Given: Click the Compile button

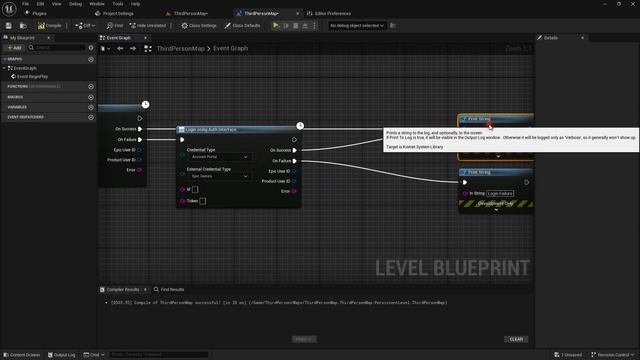Looking at the screenshot, I should coord(49,26).
